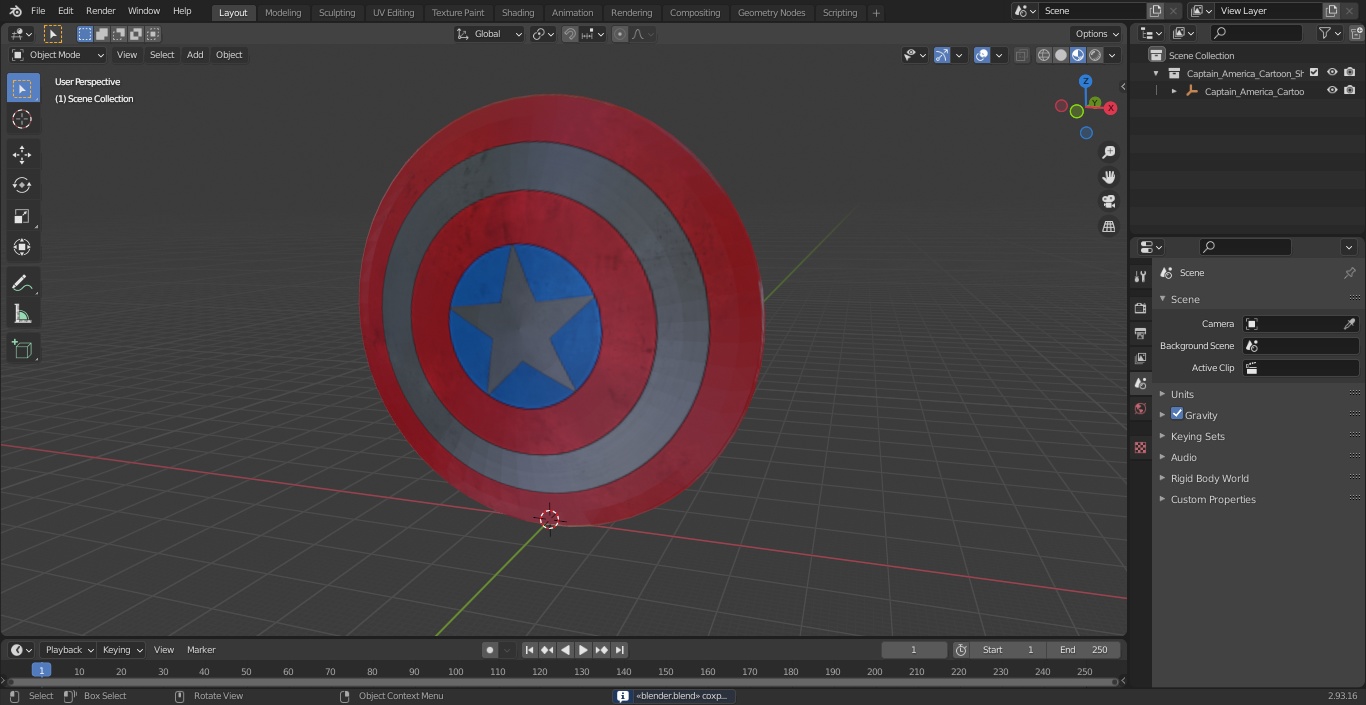Click the Blender logo menu icon

15,11
